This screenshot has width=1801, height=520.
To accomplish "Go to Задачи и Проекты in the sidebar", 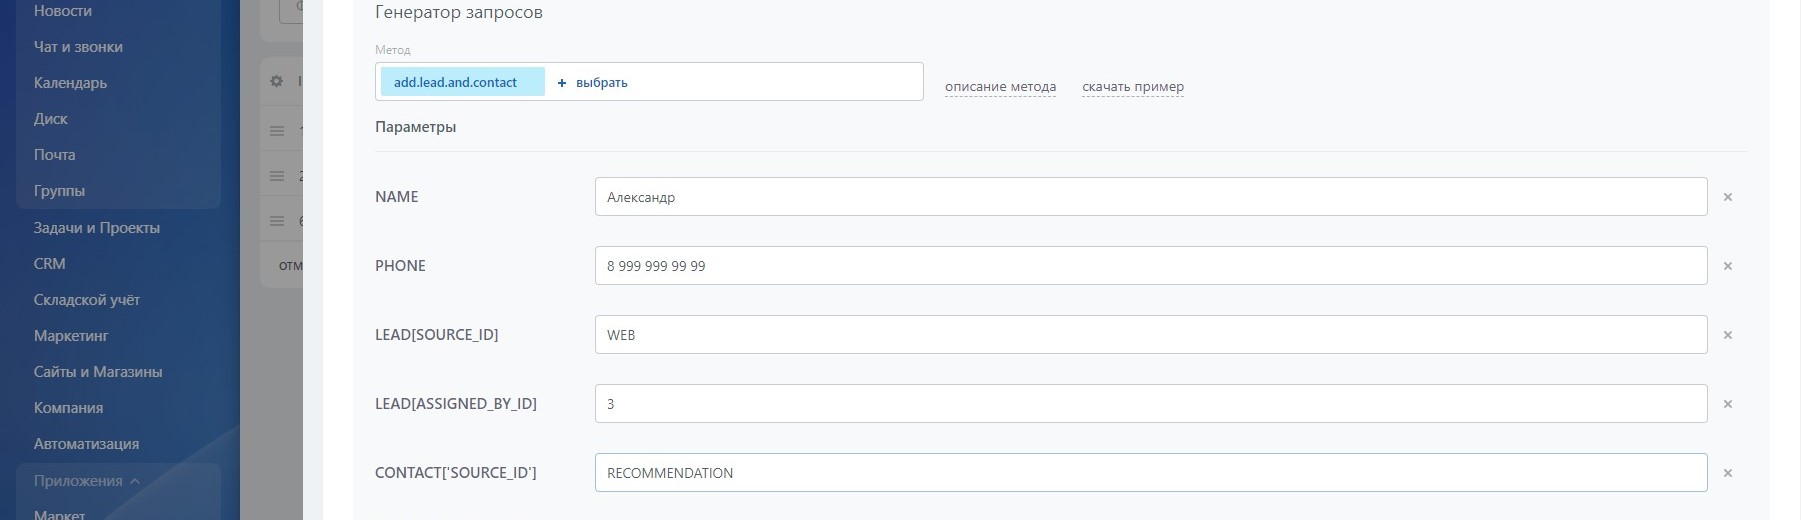I will tap(97, 228).
